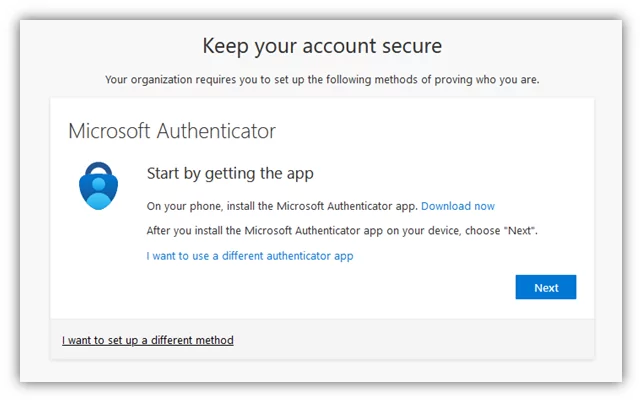
Task: Click the After you install instruction line
Action: (x=342, y=230)
